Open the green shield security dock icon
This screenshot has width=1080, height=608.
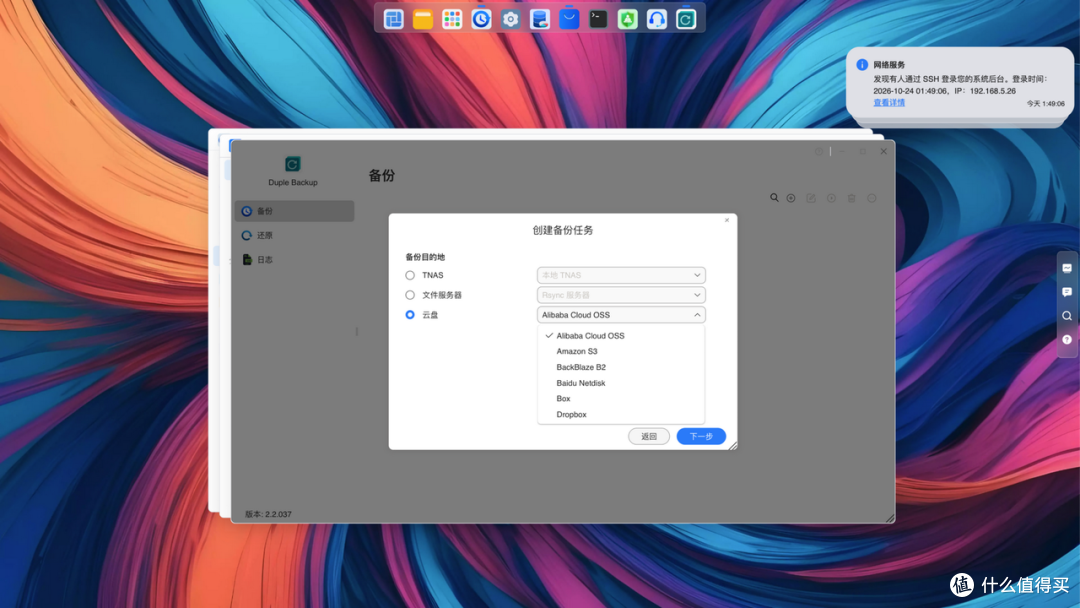[x=627, y=19]
